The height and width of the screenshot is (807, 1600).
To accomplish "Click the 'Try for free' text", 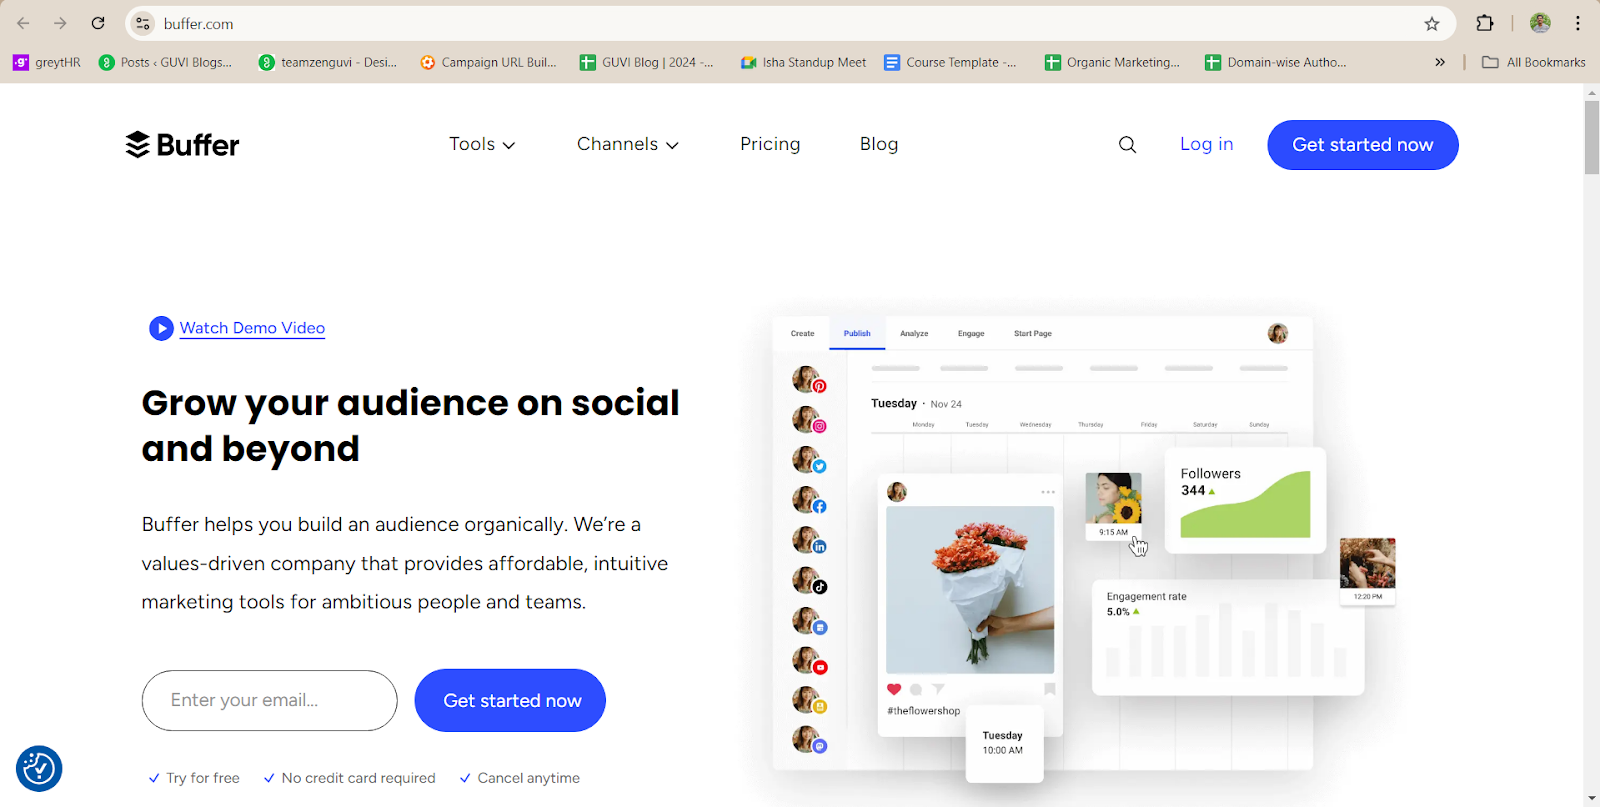I will point(203,778).
